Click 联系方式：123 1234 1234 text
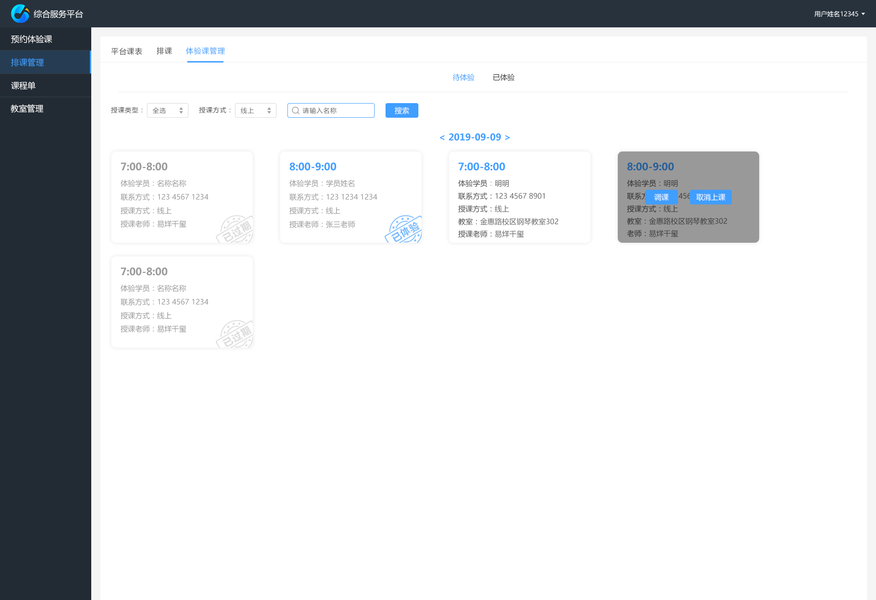 [x=333, y=197]
